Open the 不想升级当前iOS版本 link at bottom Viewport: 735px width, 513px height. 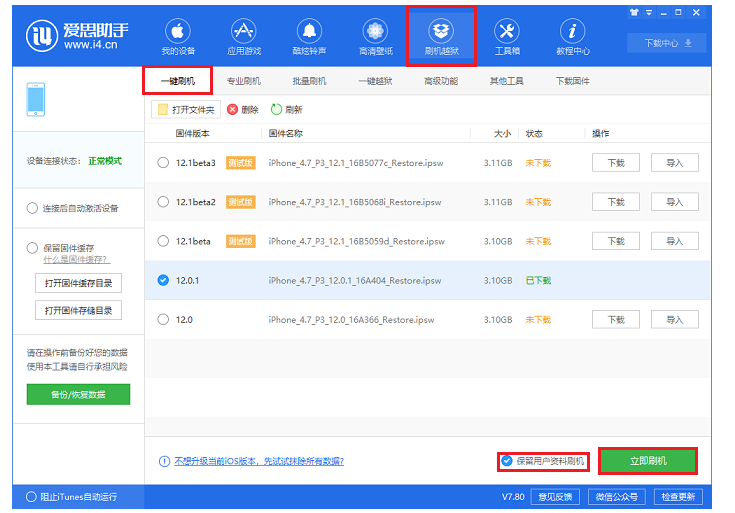point(259,461)
